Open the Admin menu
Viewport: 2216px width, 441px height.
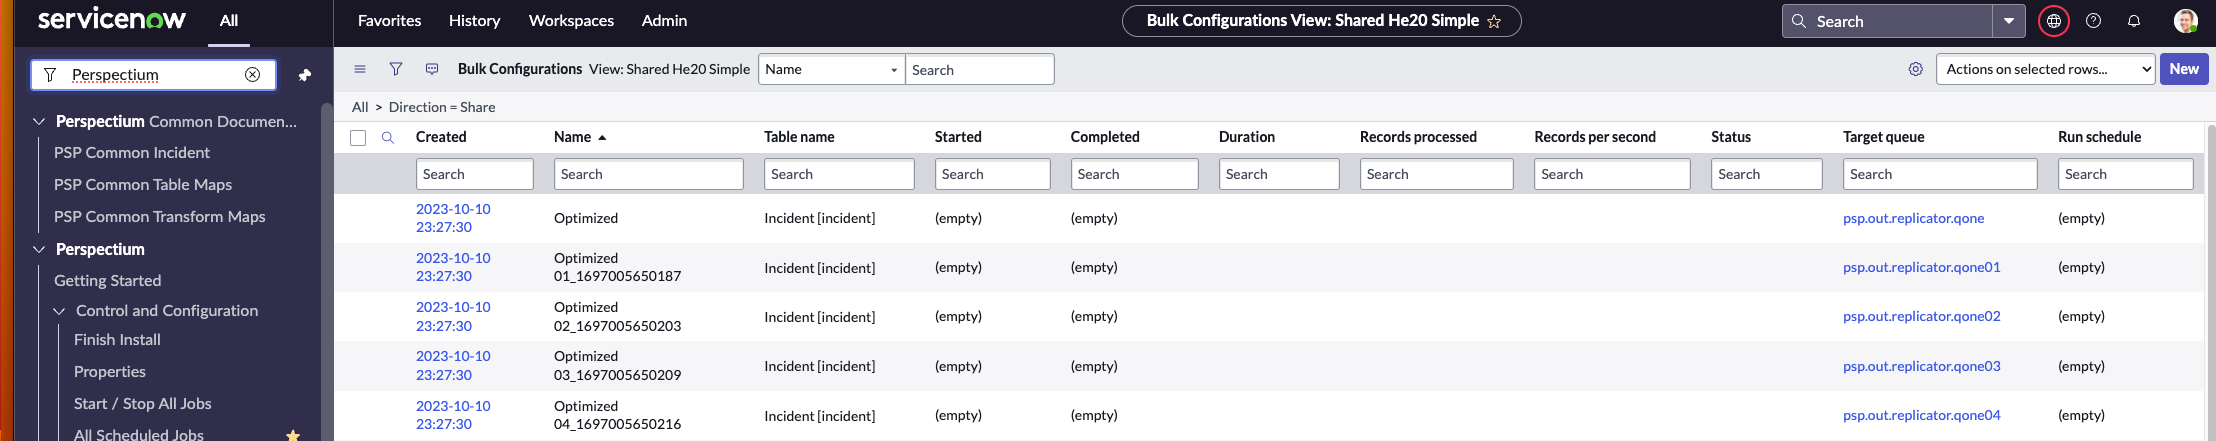pos(664,20)
